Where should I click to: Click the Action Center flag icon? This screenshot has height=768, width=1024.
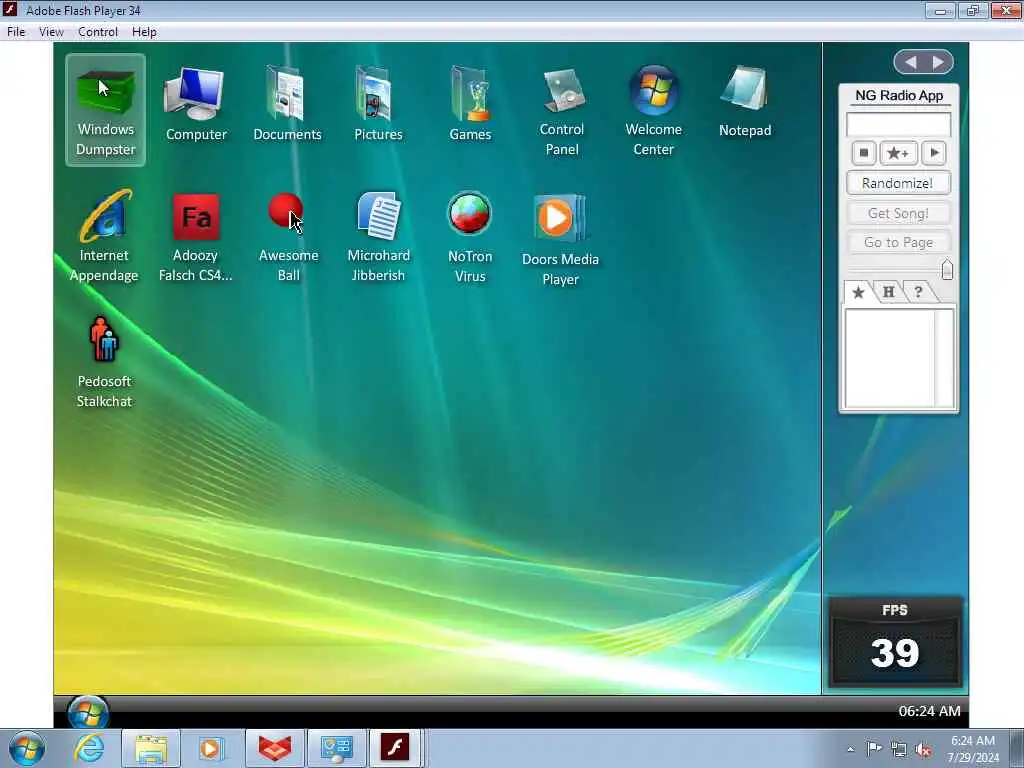[x=874, y=748]
